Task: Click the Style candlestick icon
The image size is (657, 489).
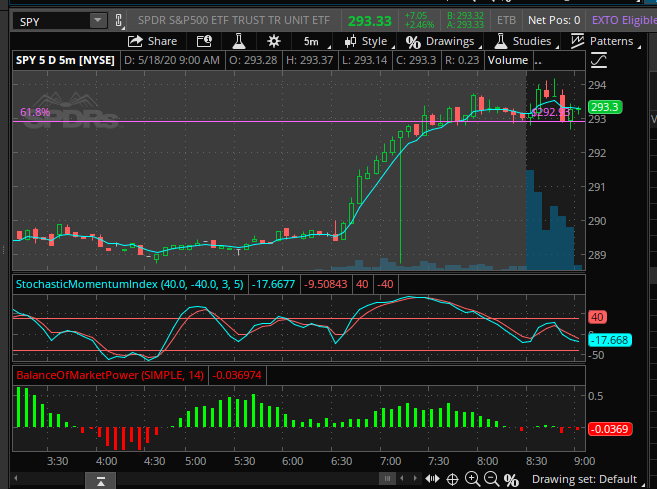Action: 350,41
